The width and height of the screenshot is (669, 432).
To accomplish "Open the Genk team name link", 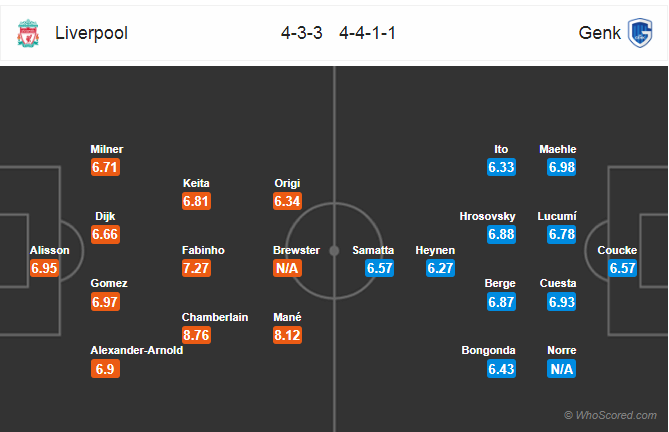I will (x=599, y=33).
